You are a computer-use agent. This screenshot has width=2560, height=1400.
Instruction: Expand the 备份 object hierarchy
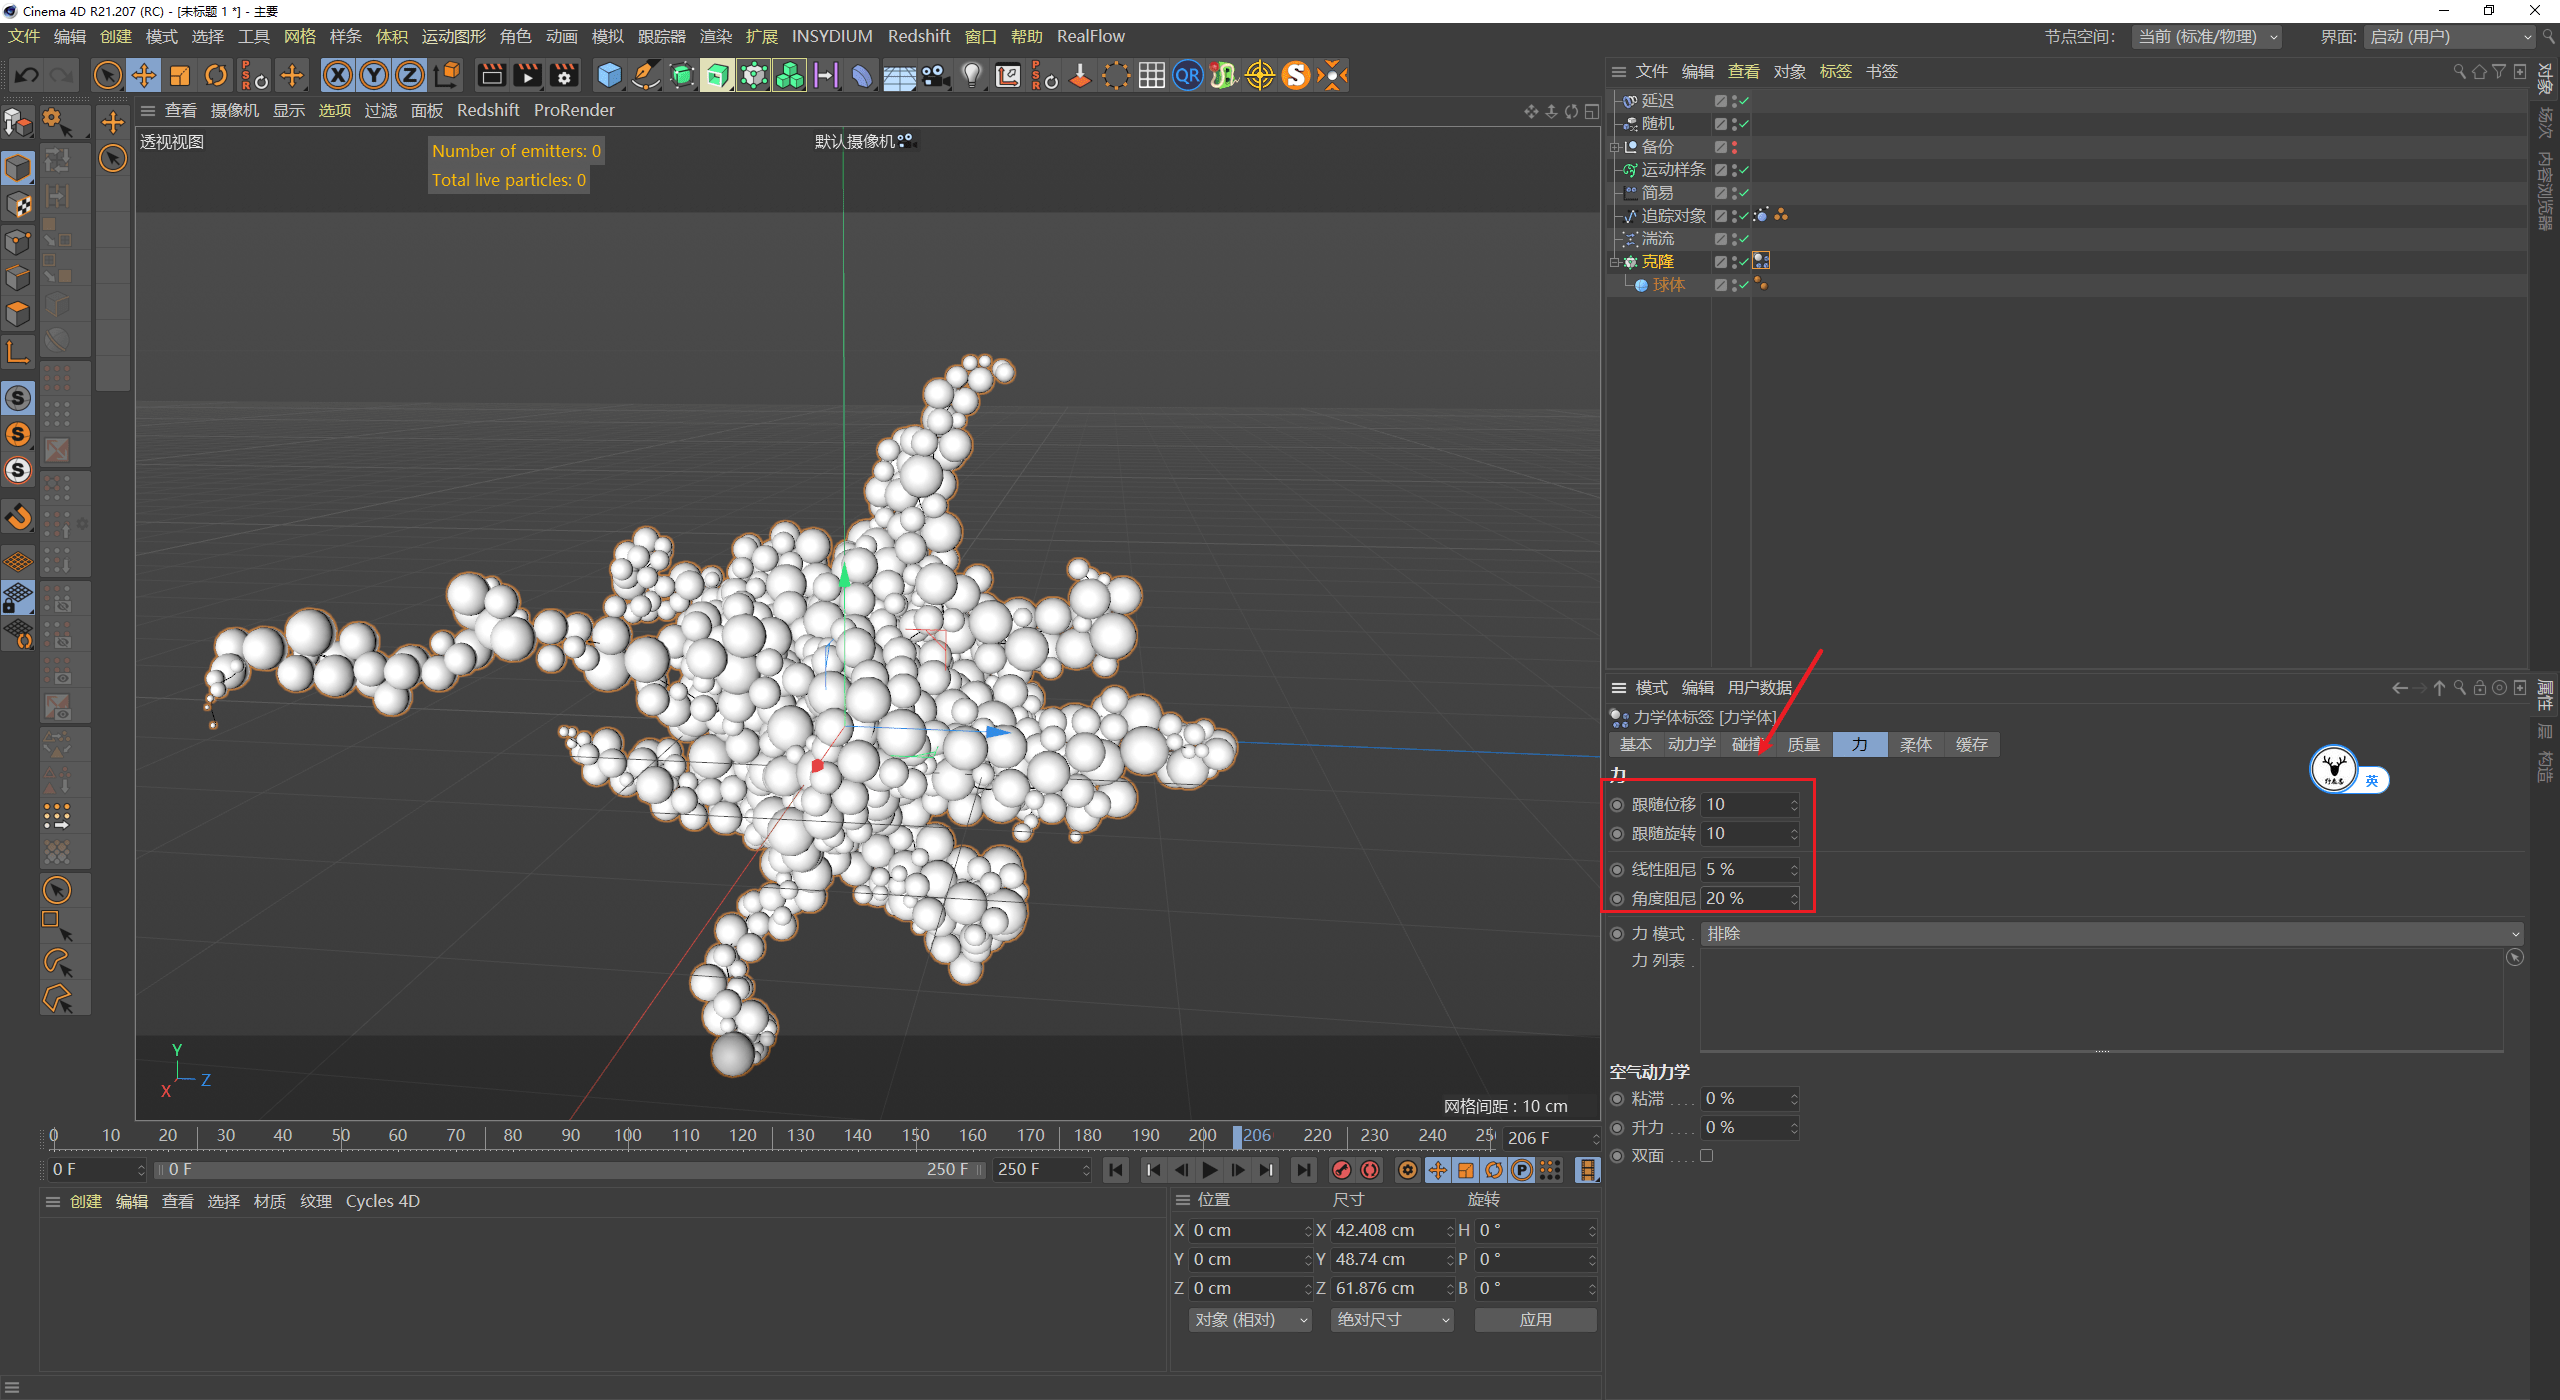click(1615, 147)
